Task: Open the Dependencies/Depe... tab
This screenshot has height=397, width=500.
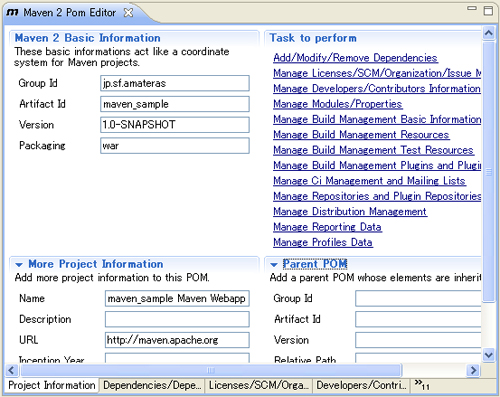Action: (x=152, y=385)
